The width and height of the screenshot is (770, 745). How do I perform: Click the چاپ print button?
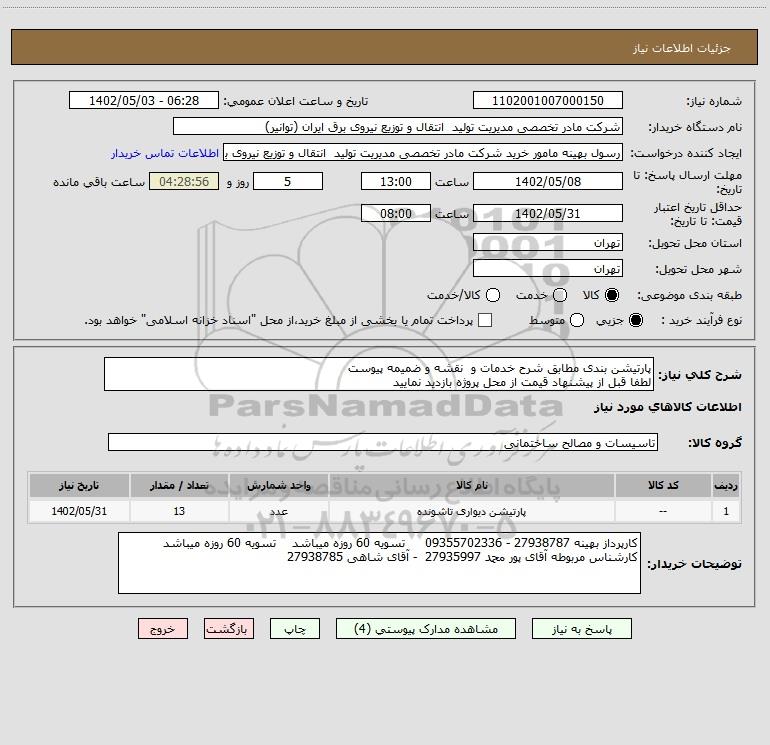(295, 629)
